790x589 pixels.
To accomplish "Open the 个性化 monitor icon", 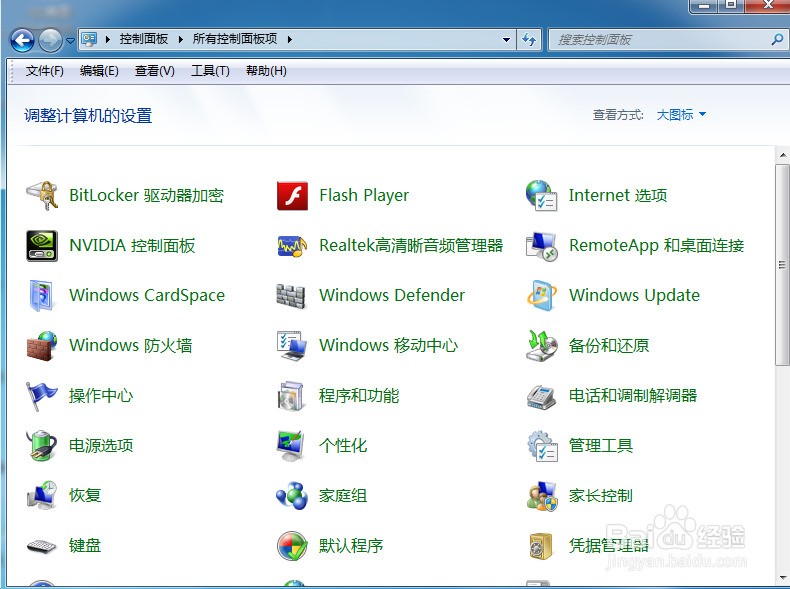I will coord(291,446).
